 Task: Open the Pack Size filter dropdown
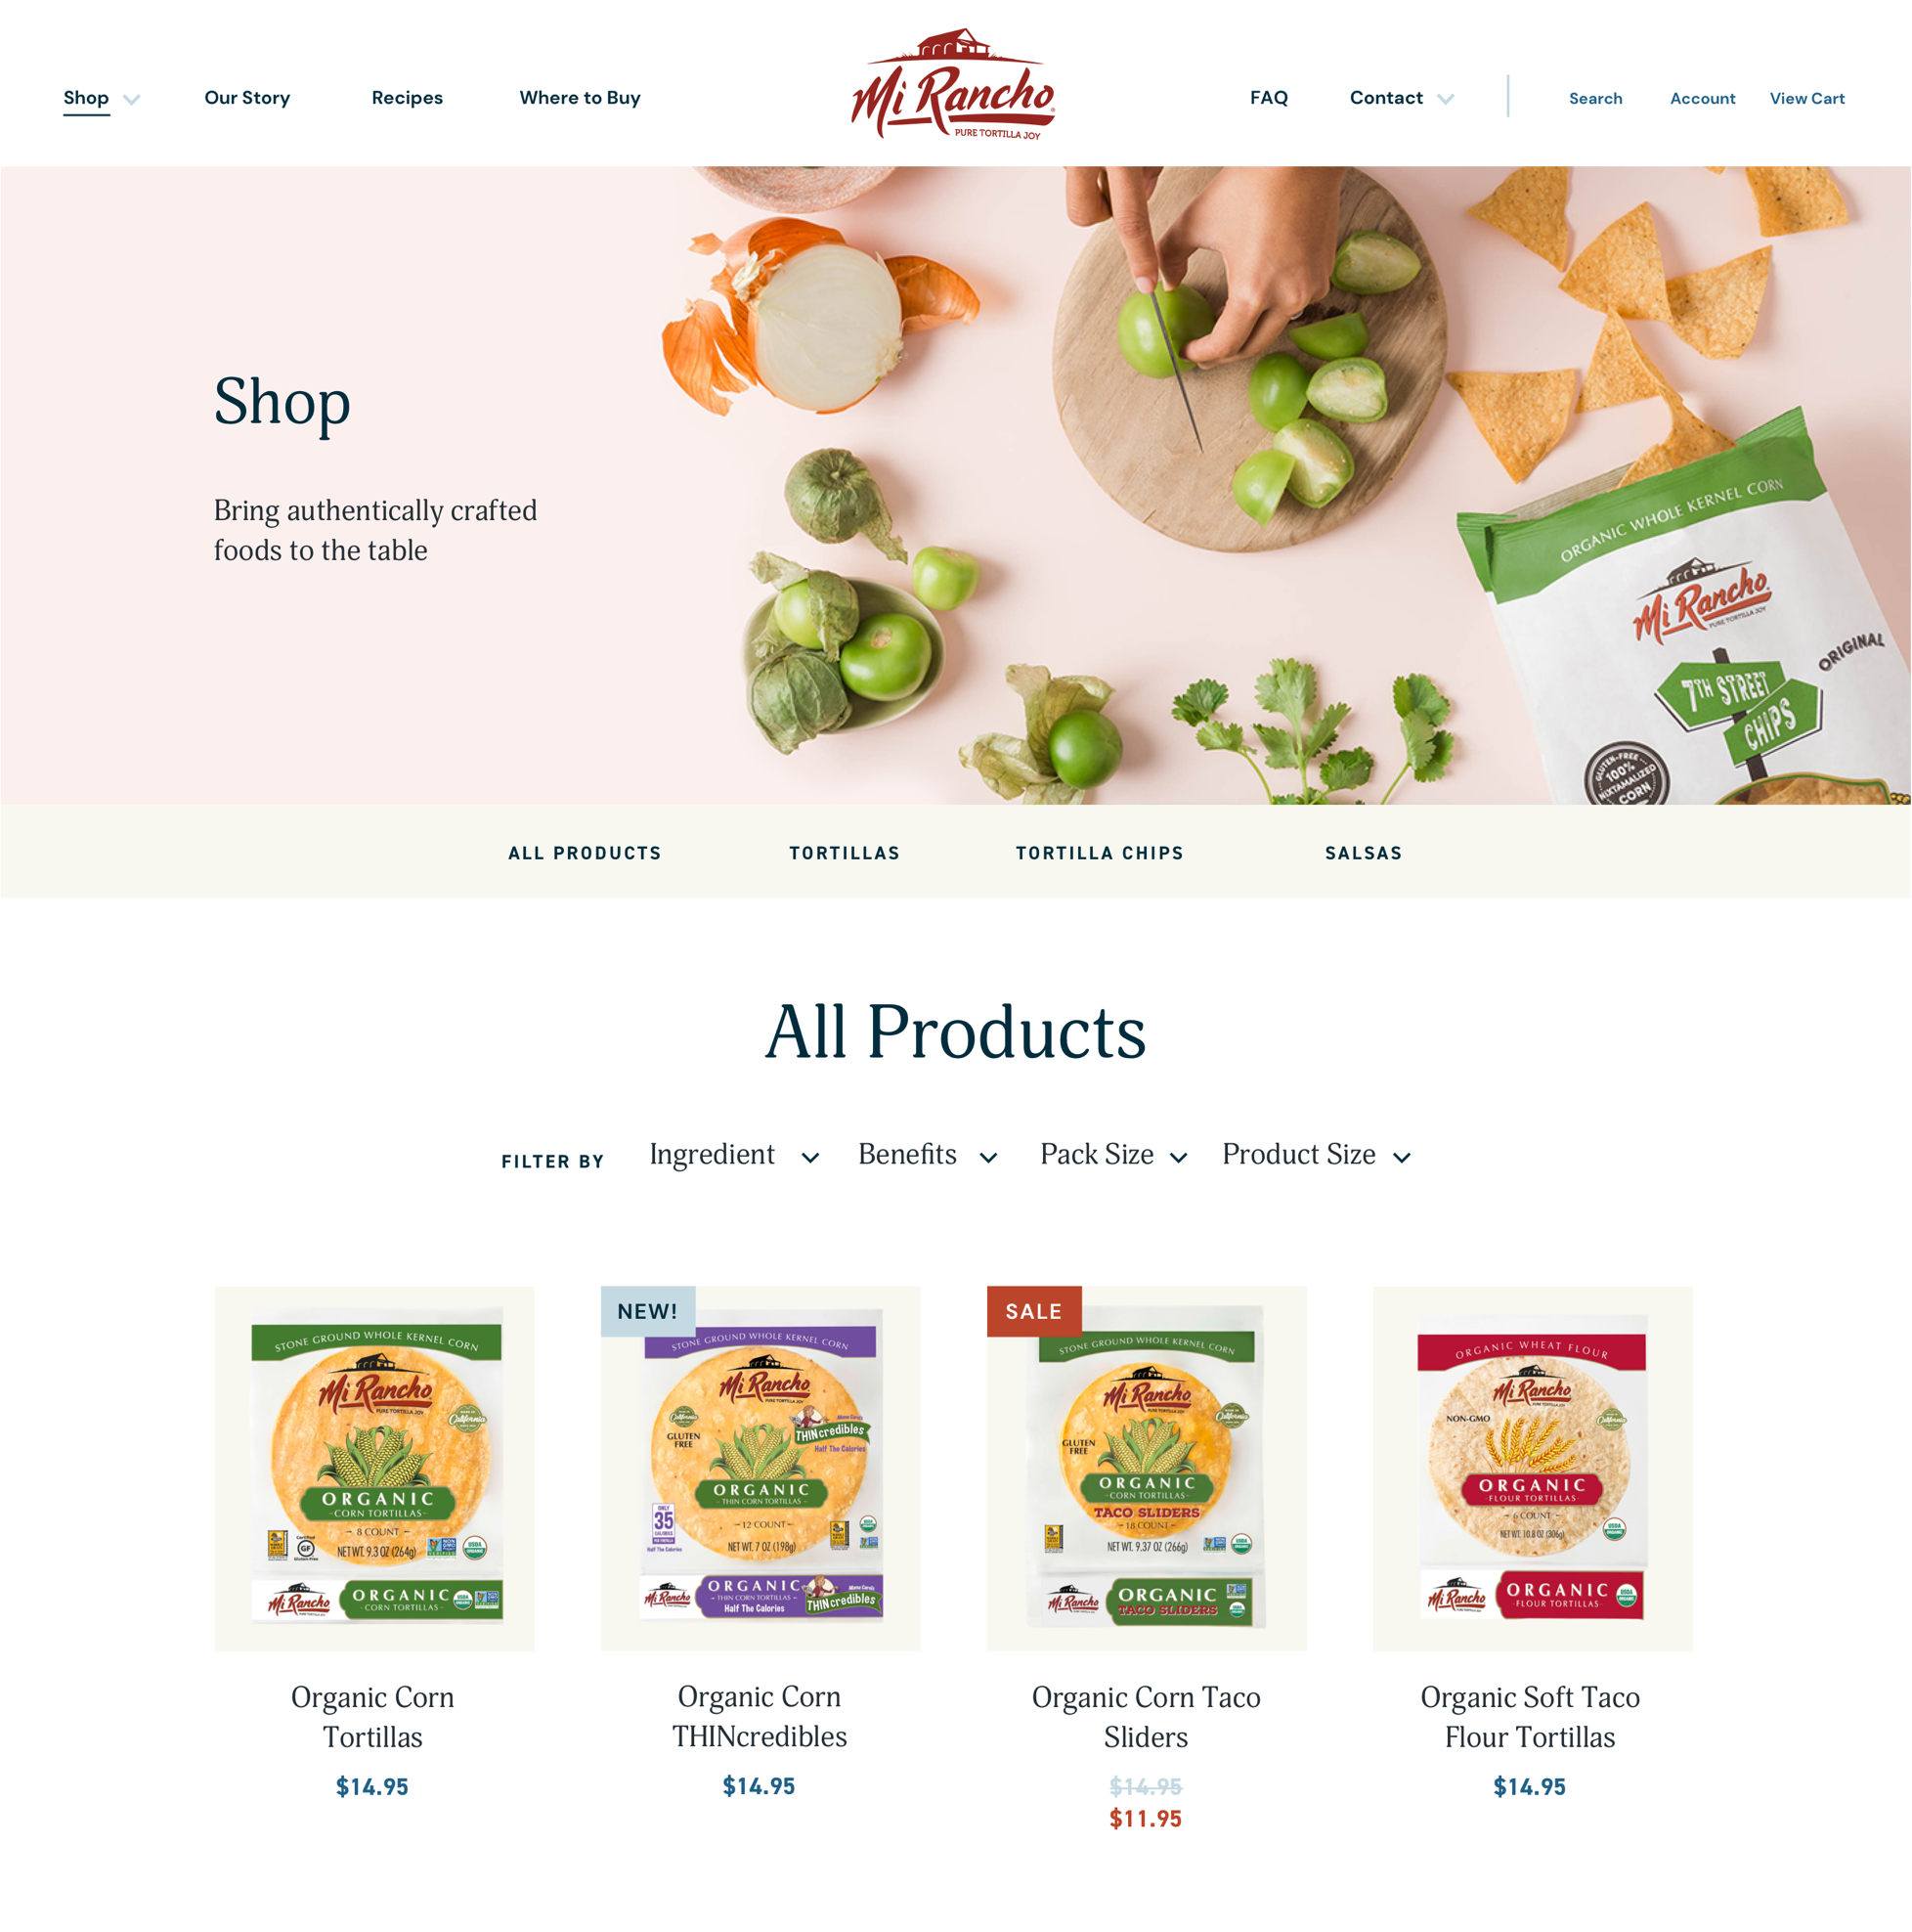[x=1113, y=1155]
